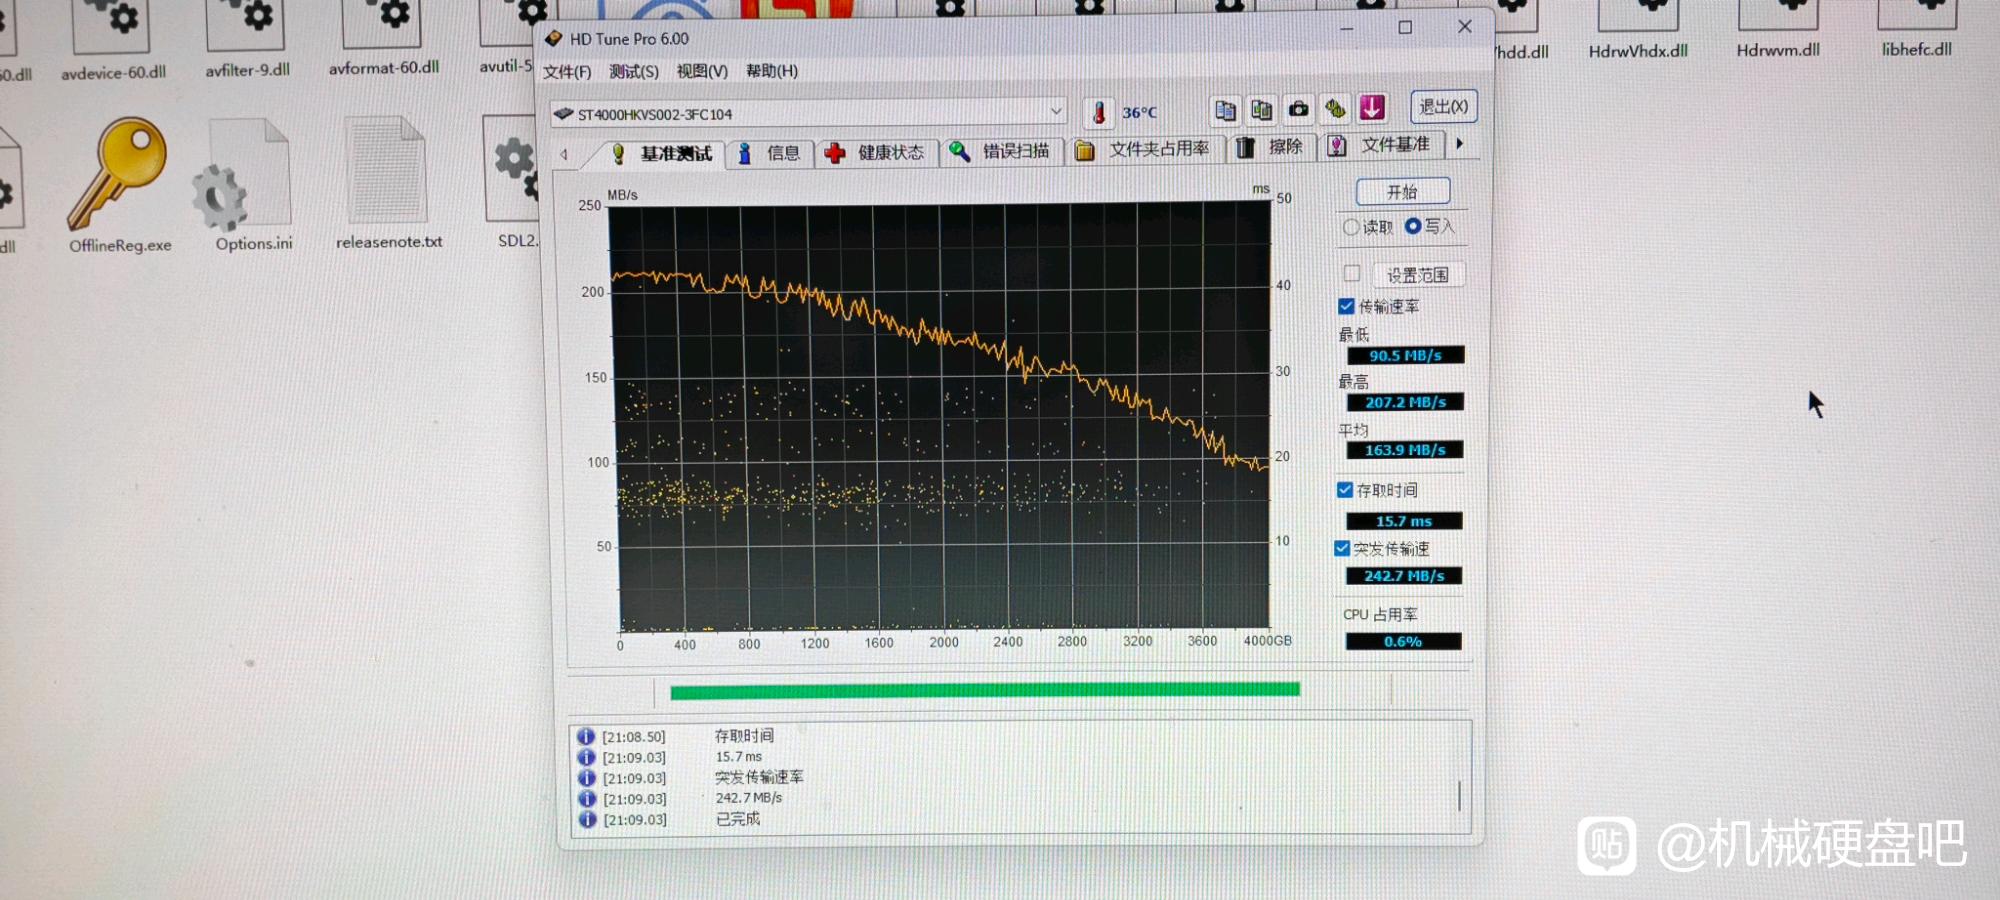Screen dimensions: 2000x900
Task: Open OfflineReg.exe key icon on desktop
Action: 119,173
